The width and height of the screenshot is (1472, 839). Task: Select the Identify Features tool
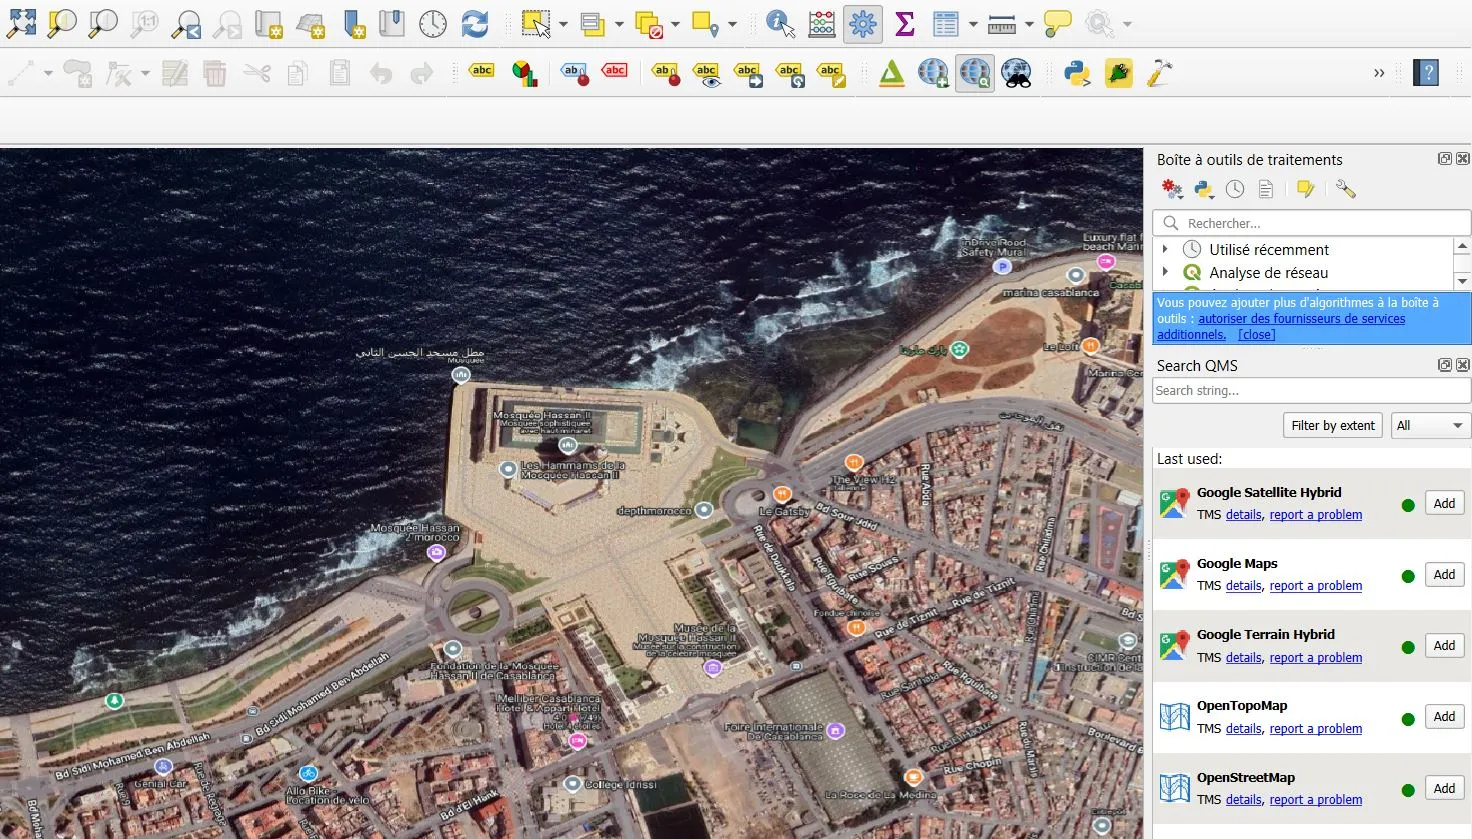click(779, 24)
